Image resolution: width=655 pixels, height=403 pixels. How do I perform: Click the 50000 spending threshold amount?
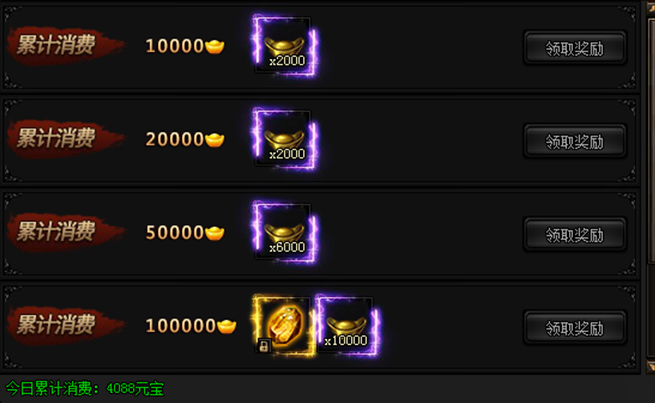(x=175, y=233)
